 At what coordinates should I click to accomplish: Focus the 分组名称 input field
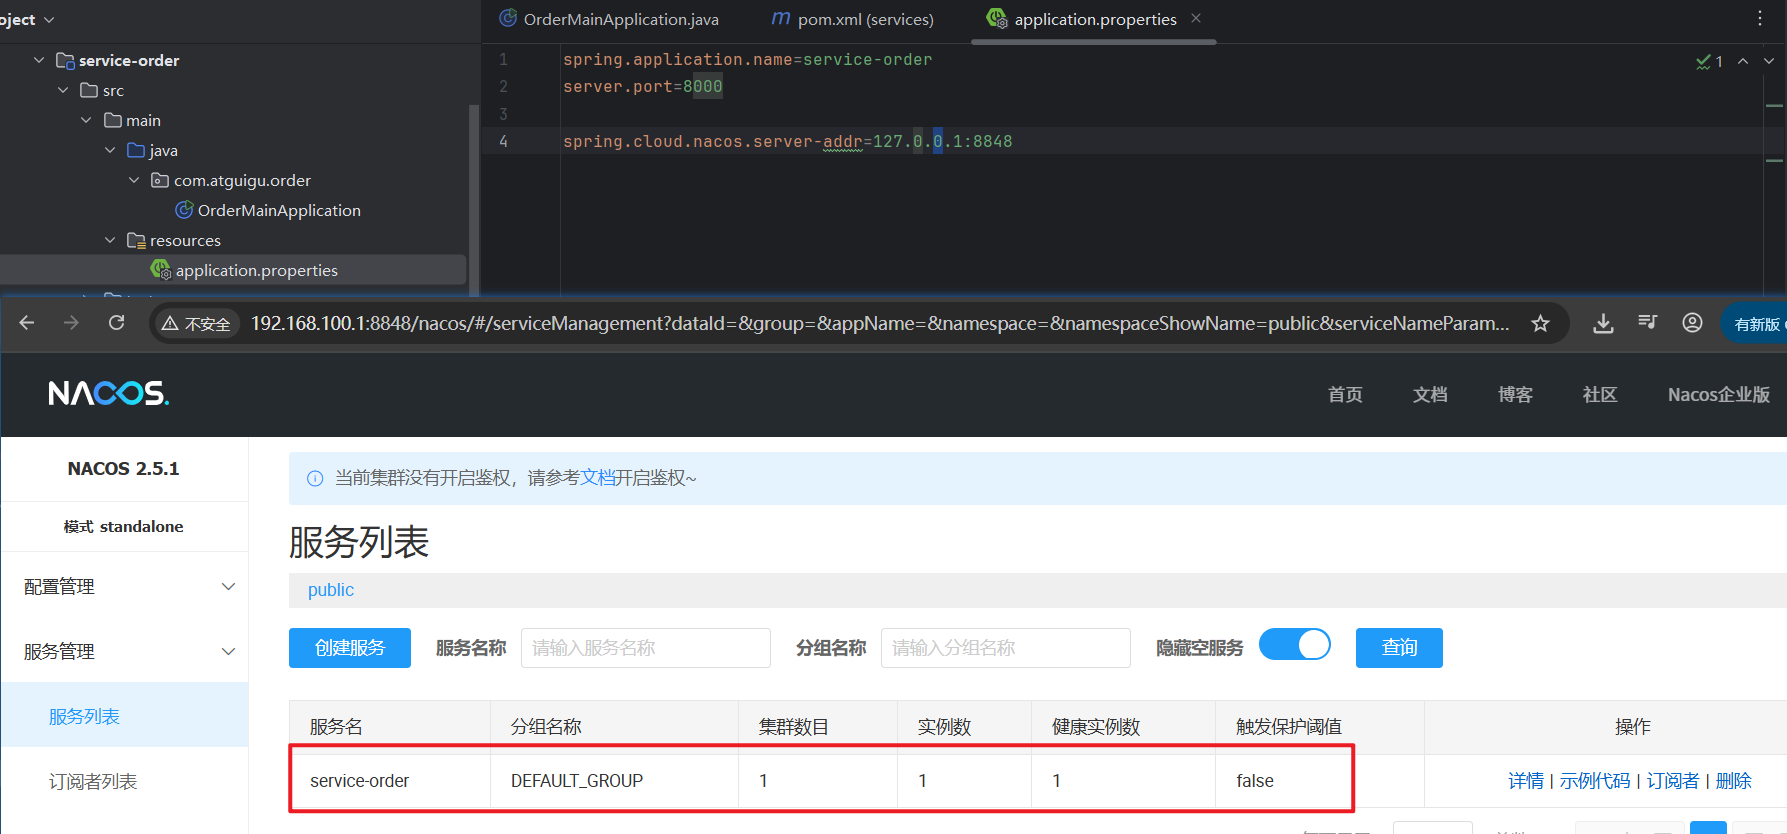point(1006,648)
